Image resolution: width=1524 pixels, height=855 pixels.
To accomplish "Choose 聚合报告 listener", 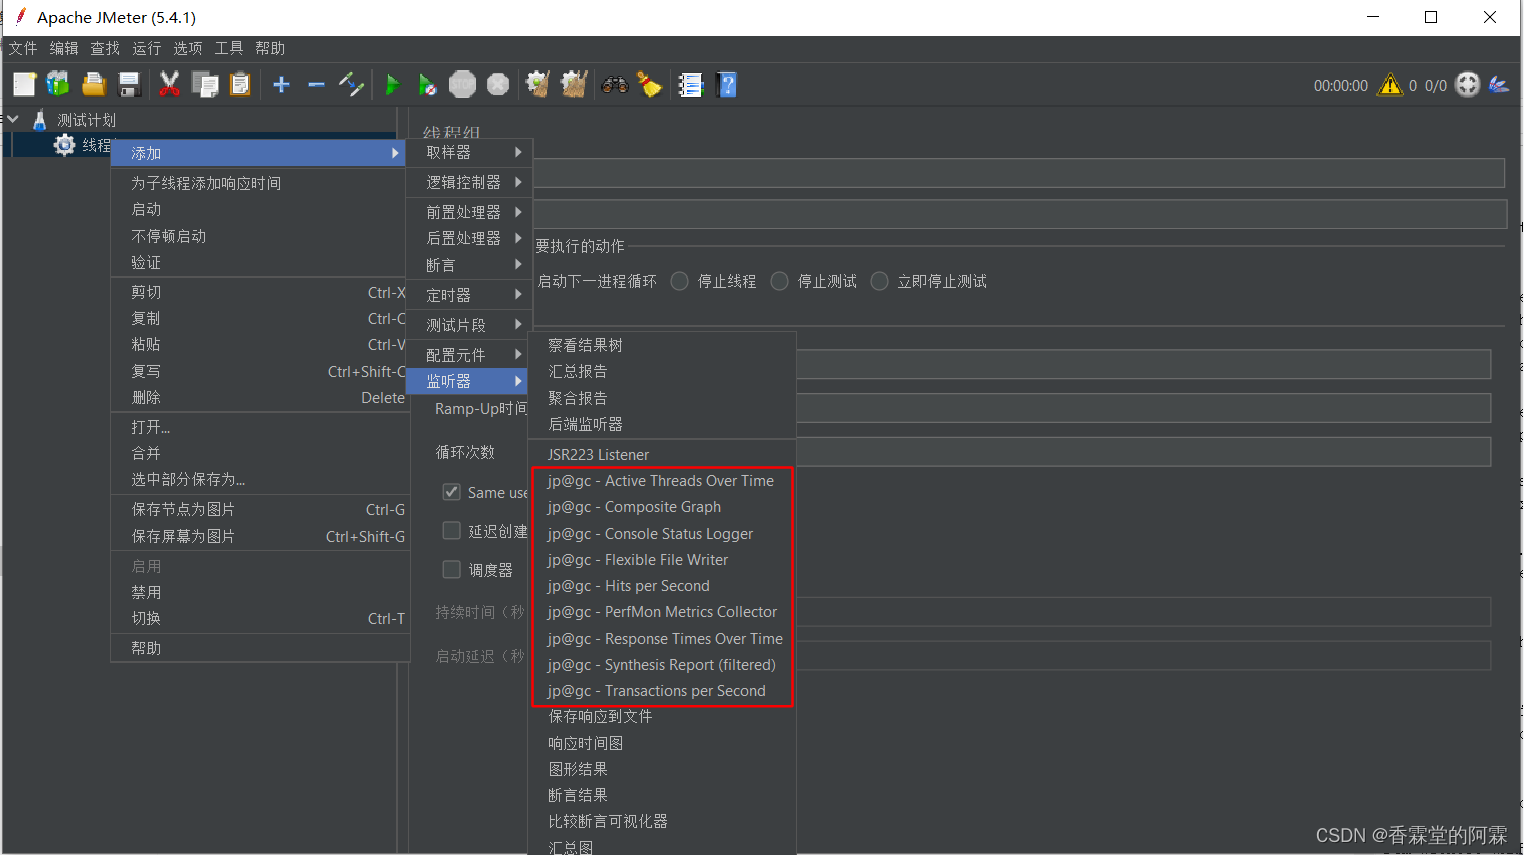I will pos(662,398).
